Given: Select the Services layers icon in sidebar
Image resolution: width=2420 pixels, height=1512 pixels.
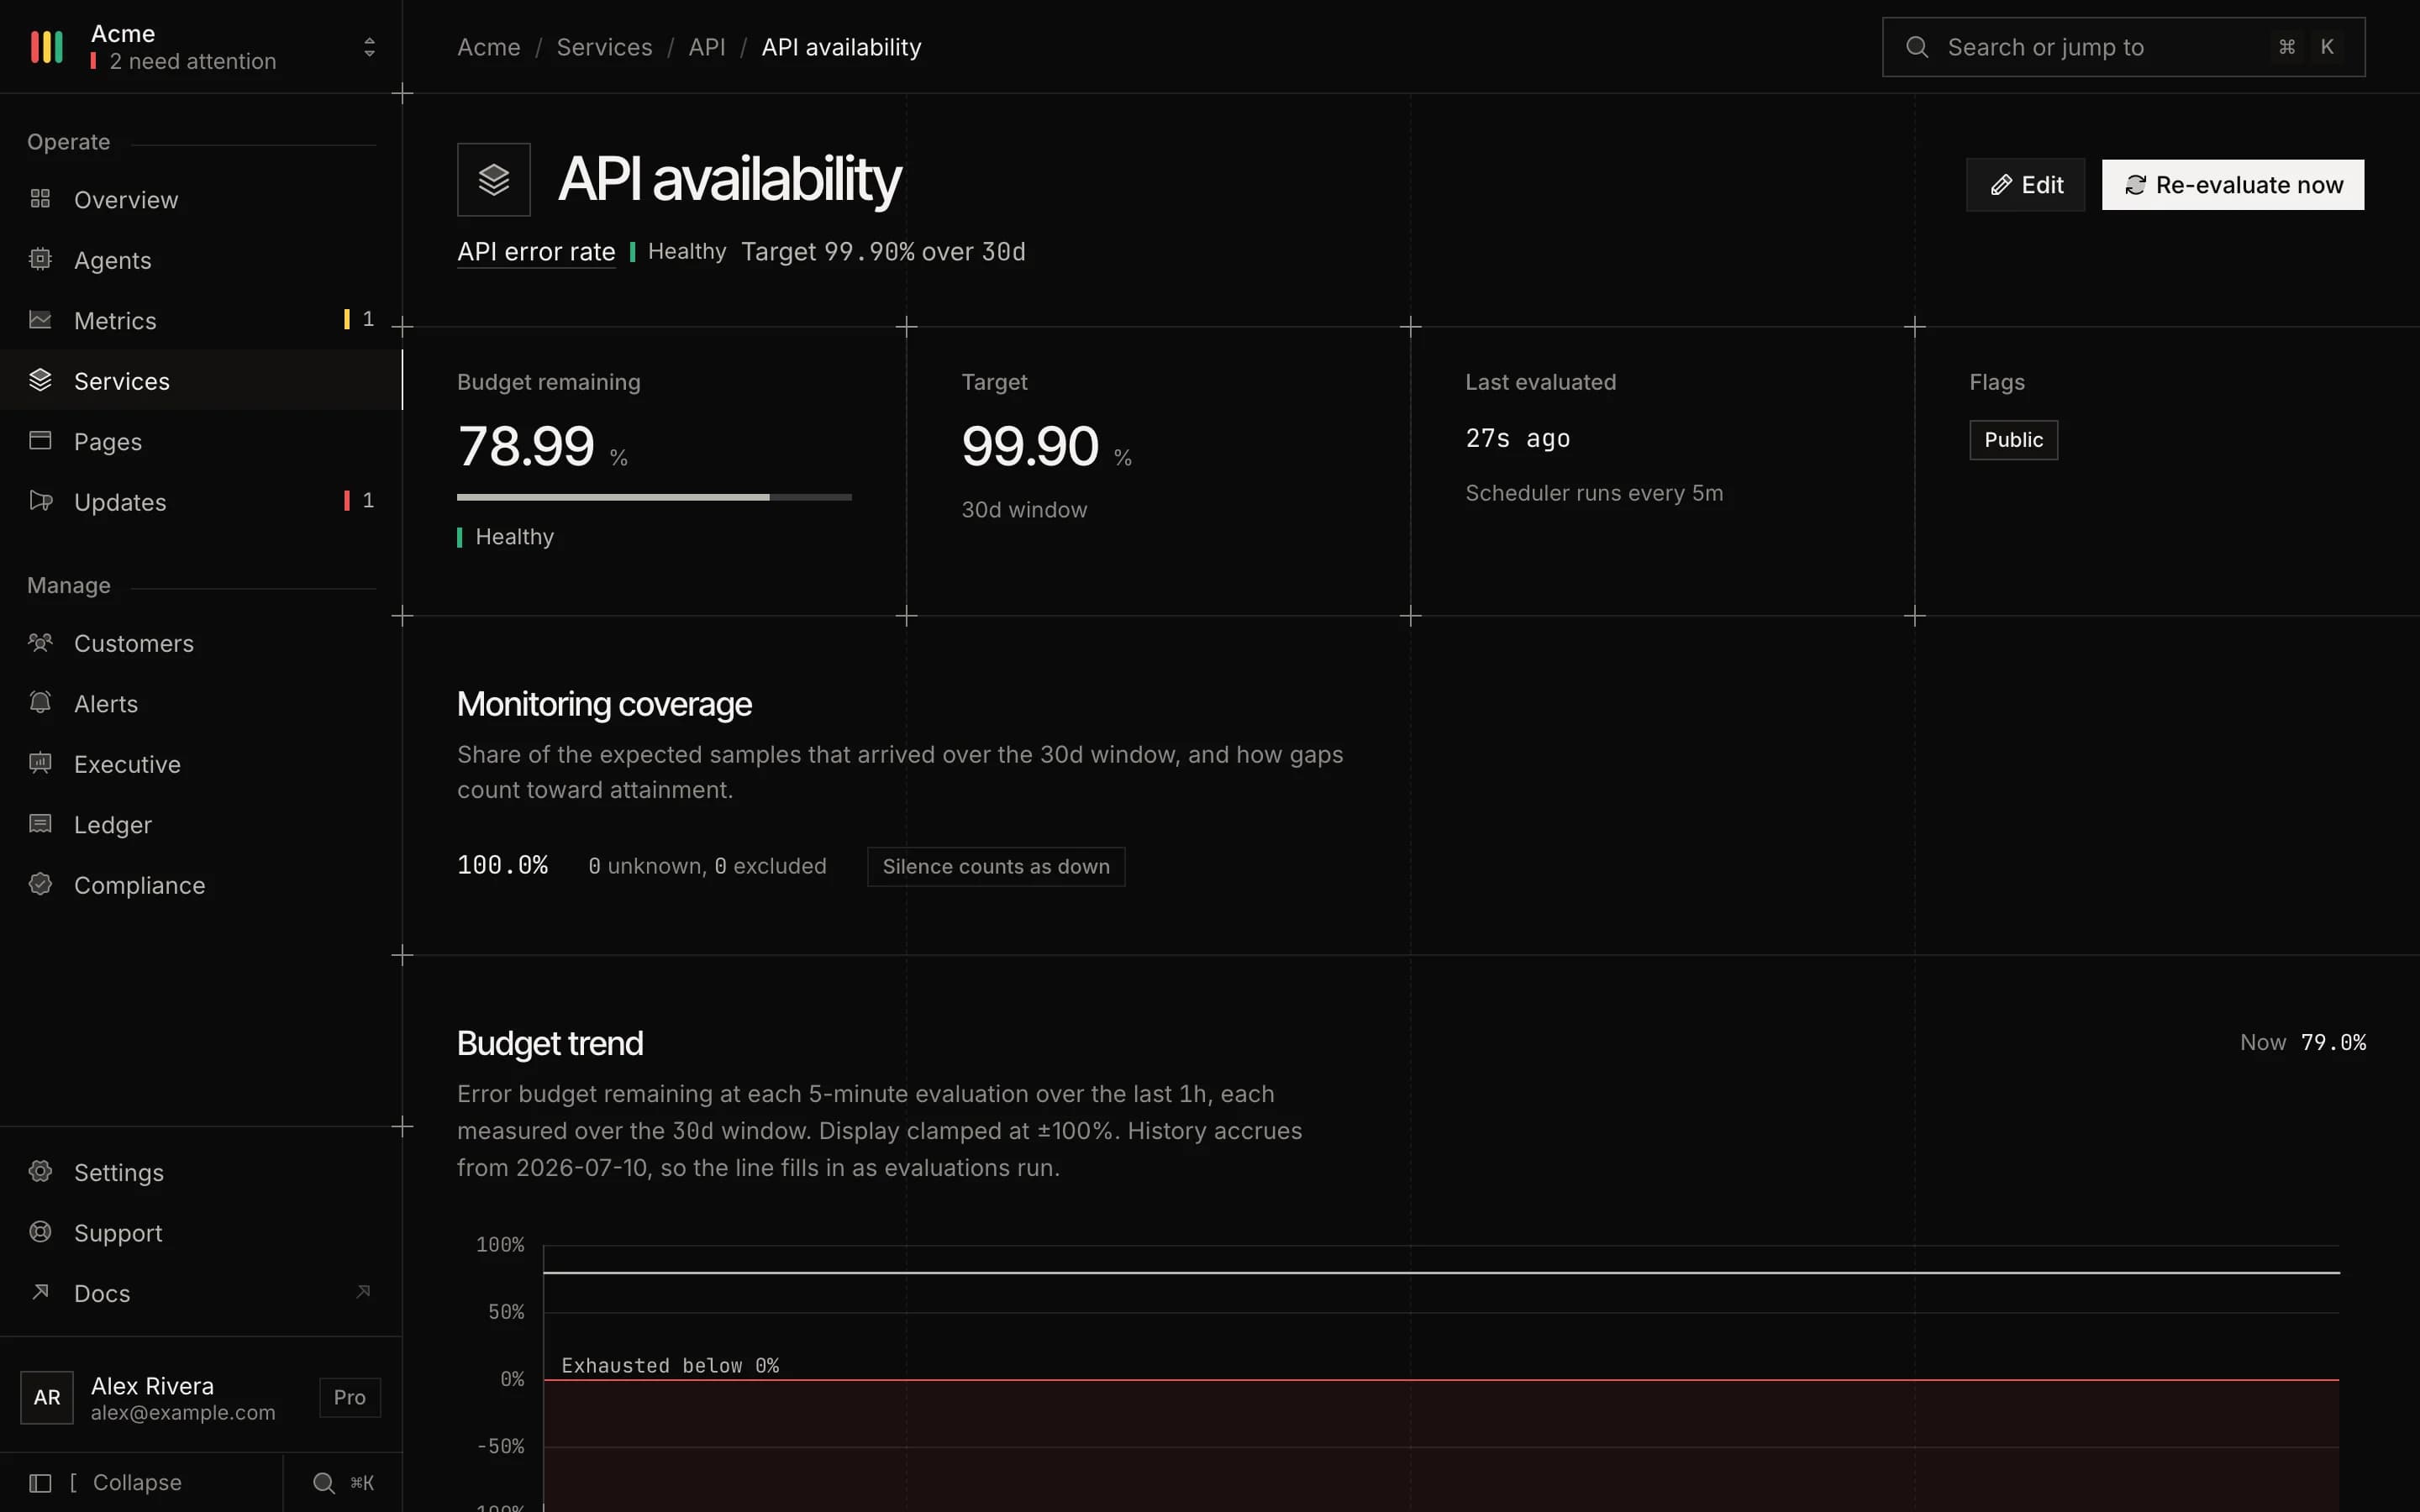Looking at the screenshot, I should tap(40, 380).
